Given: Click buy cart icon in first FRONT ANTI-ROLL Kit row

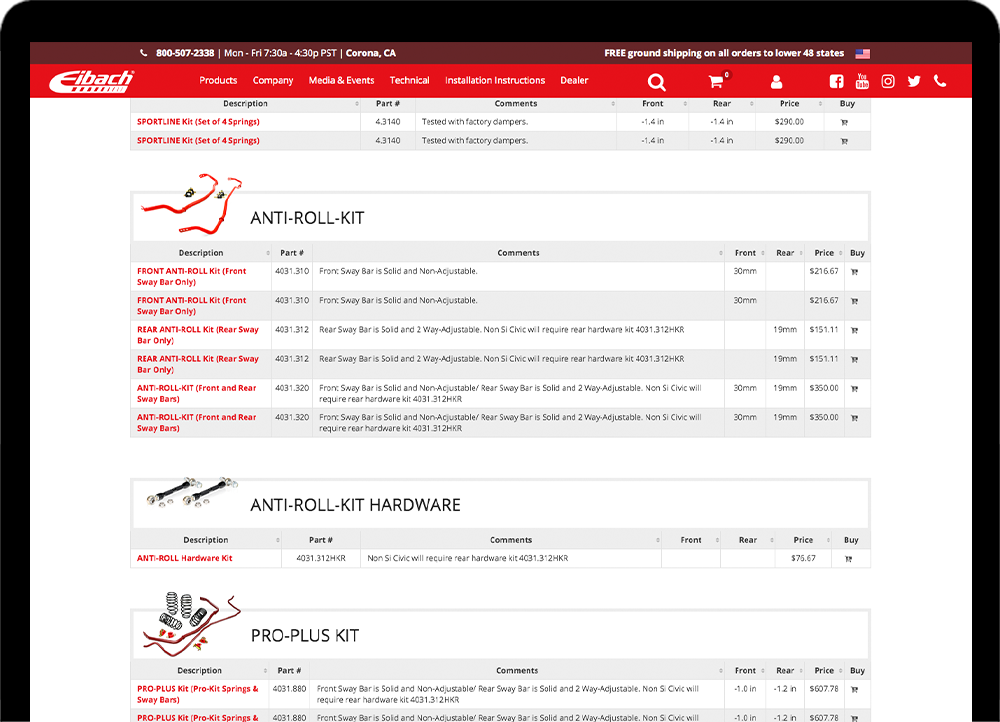Looking at the screenshot, I should (x=855, y=272).
